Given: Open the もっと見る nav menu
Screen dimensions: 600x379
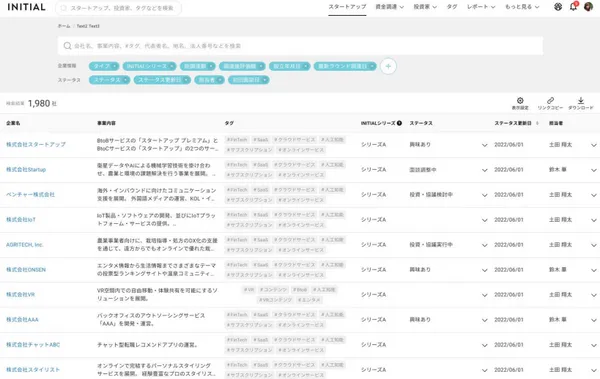Looking at the screenshot, I should coord(522,7).
